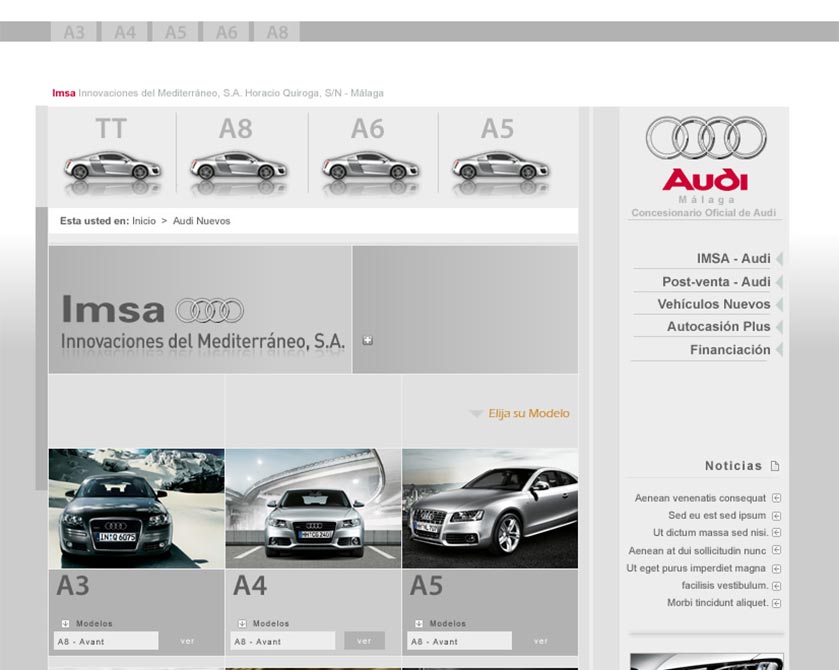Click the arrow marker beside Vehículos Nuevos
Viewport: 839px width, 670px height.
point(779,304)
